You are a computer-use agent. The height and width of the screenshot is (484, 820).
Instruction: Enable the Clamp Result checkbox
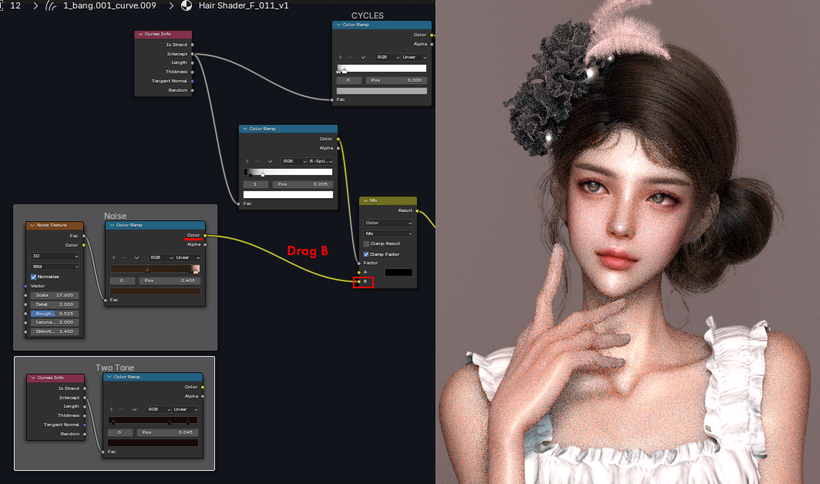[366, 244]
